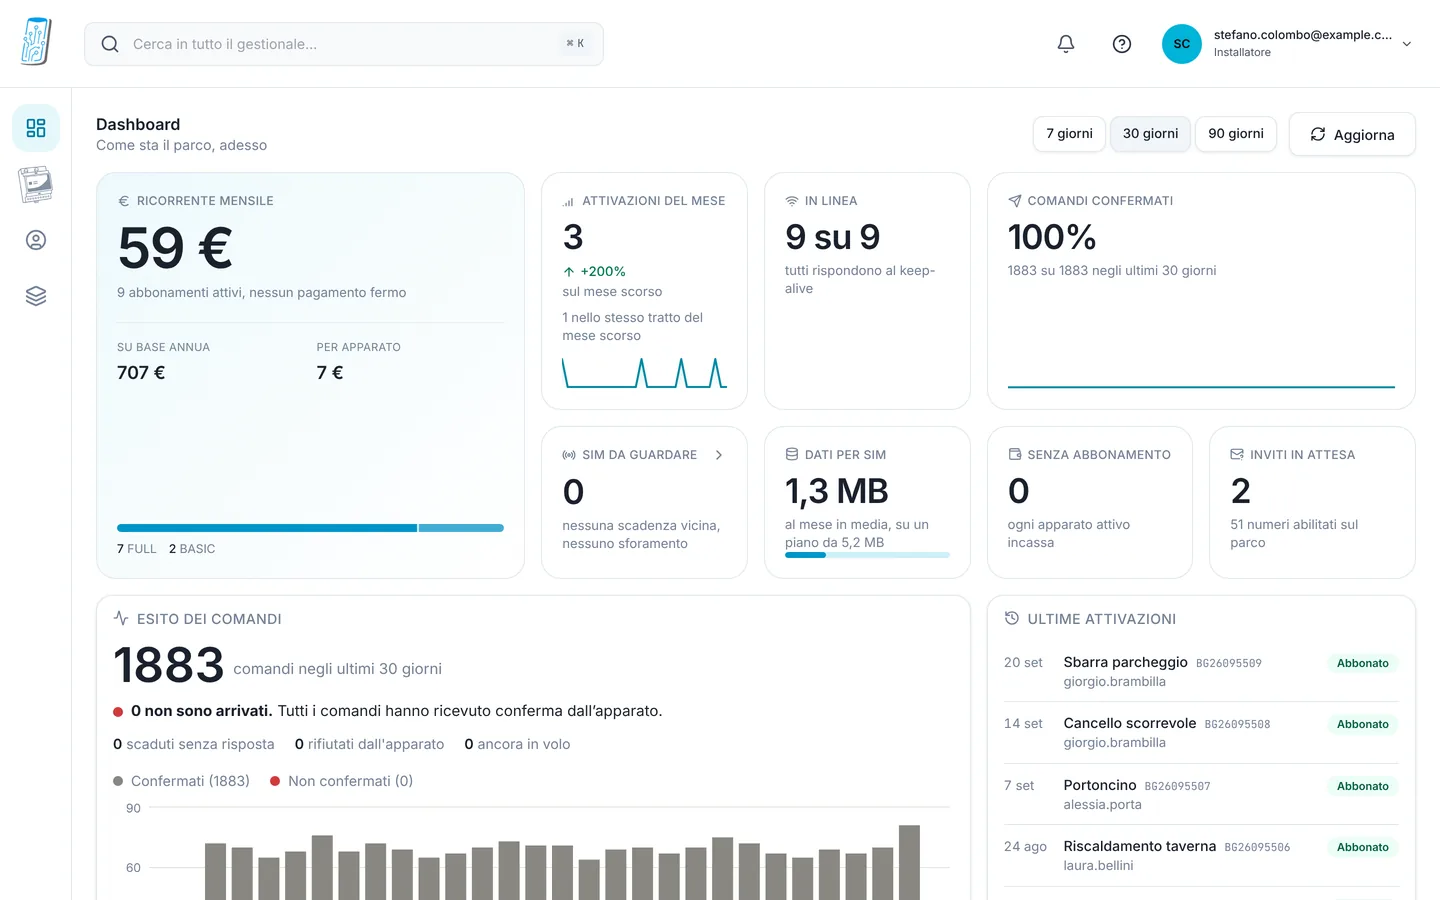Toggle the Confermati (1883) chart legend

tap(181, 781)
